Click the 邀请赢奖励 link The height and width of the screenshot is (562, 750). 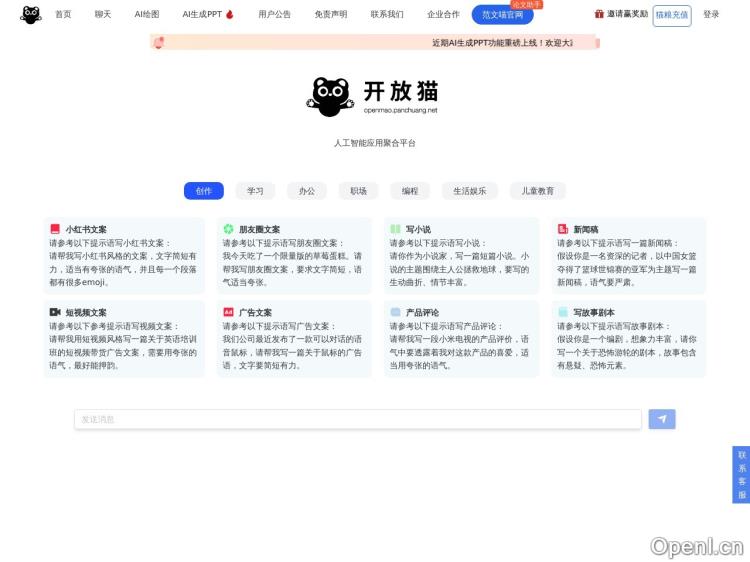point(628,14)
